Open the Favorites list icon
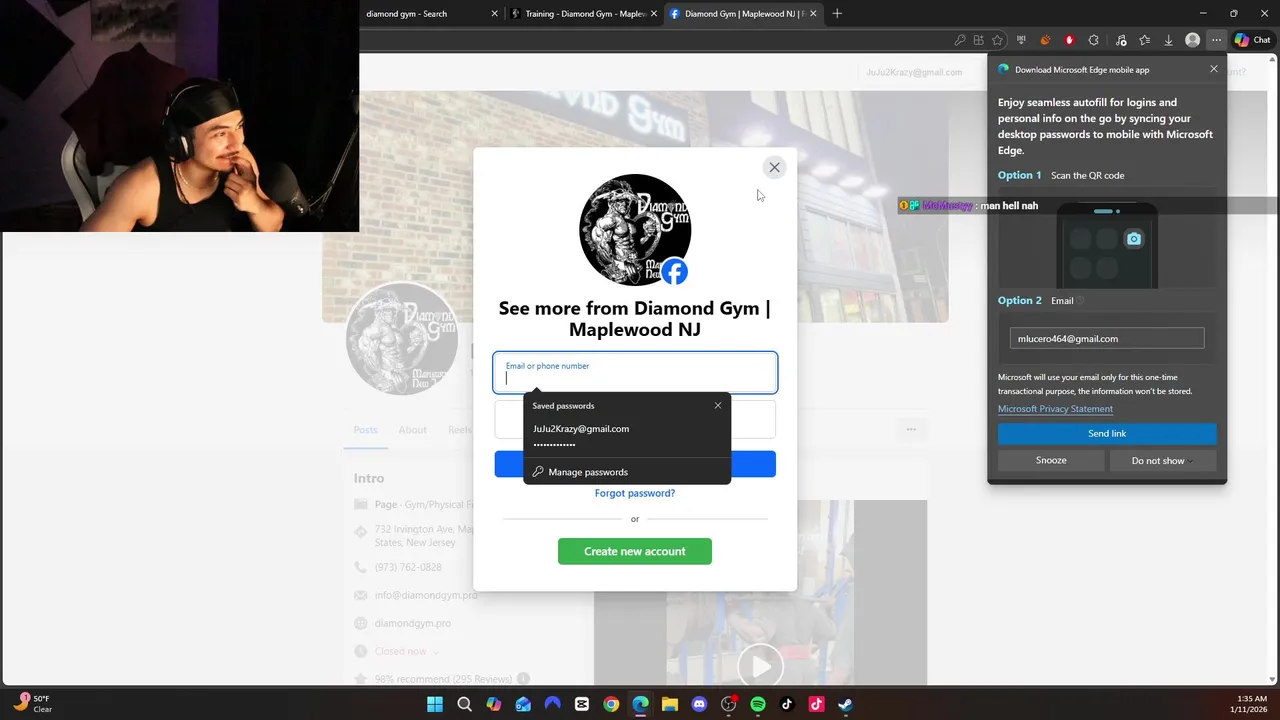The image size is (1280, 720). pyautogui.click(x=1145, y=40)
